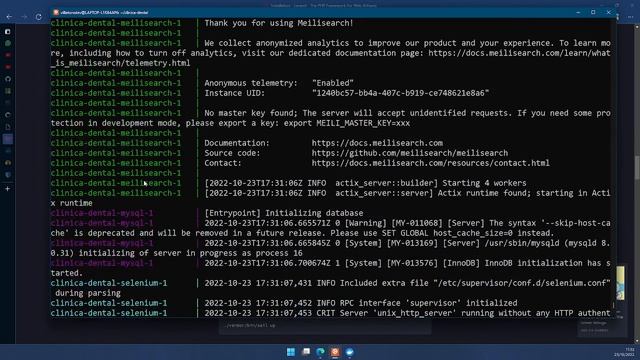Click the 'Thank you for using Meilisearch!' line
The width and height of the screenshot is (640, 360).
pyautogui.click(x=279, y=23)
